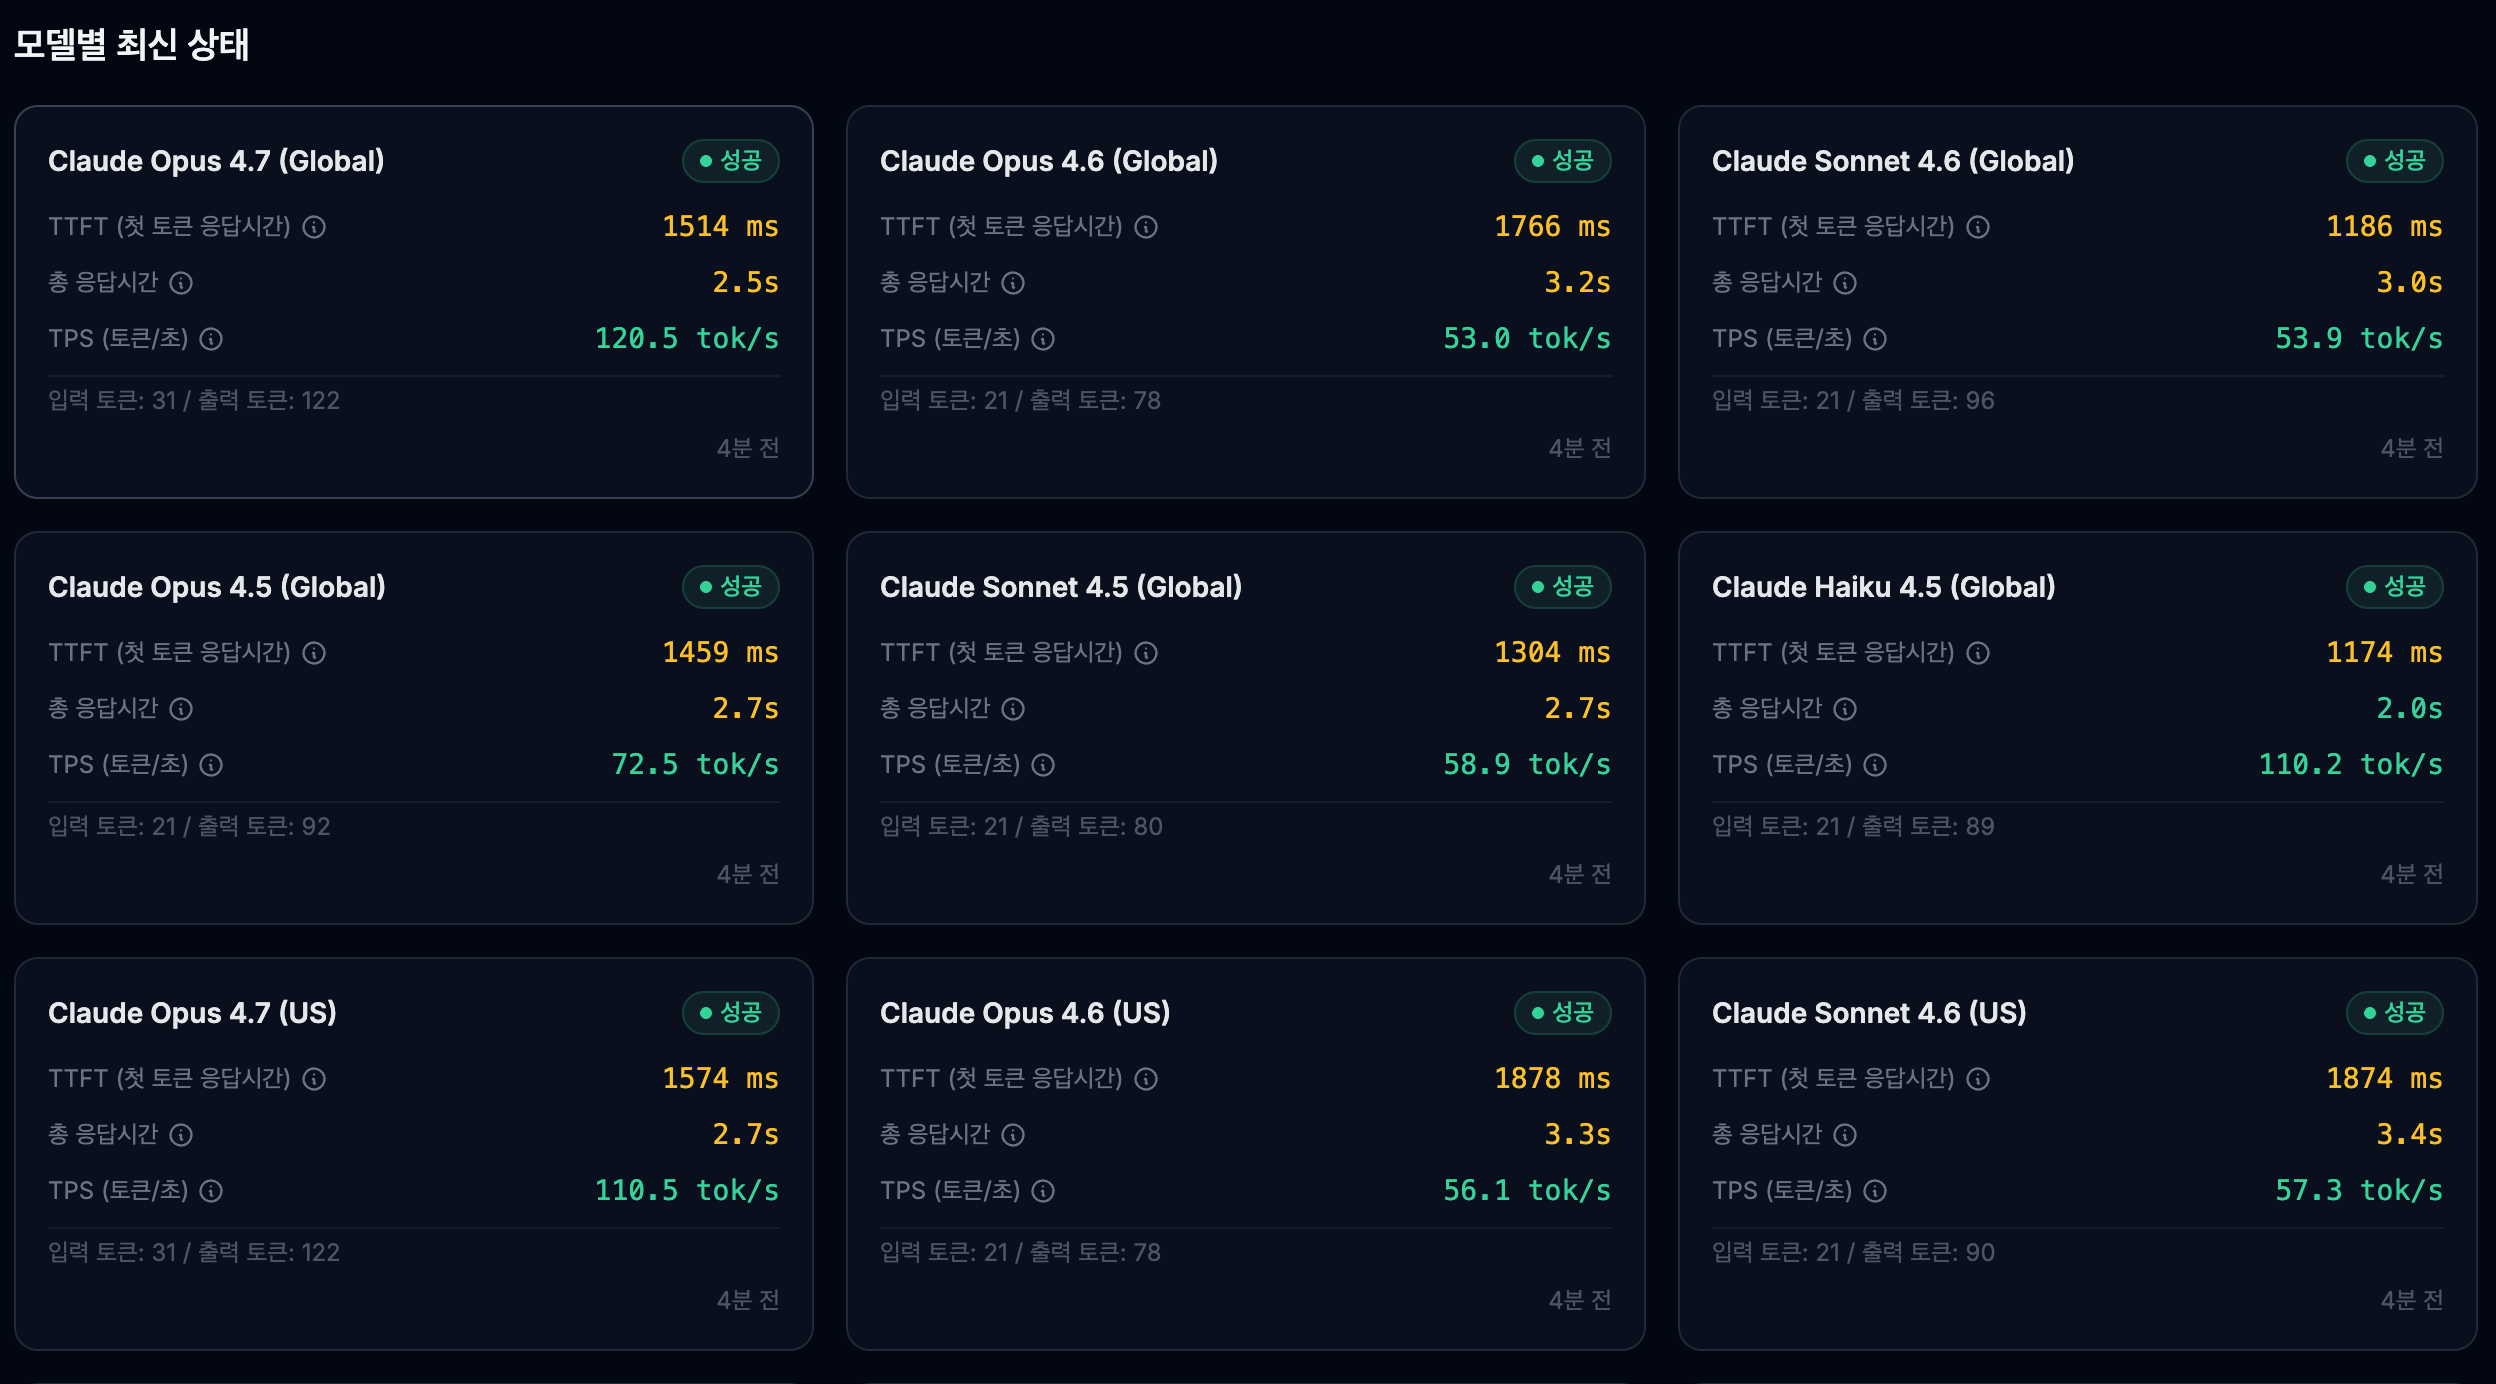The height and width of the screenshot is (1384, 2496).
Task: Click the 1878 ms TTFT value
Action: click(x=1552, y=1078)
